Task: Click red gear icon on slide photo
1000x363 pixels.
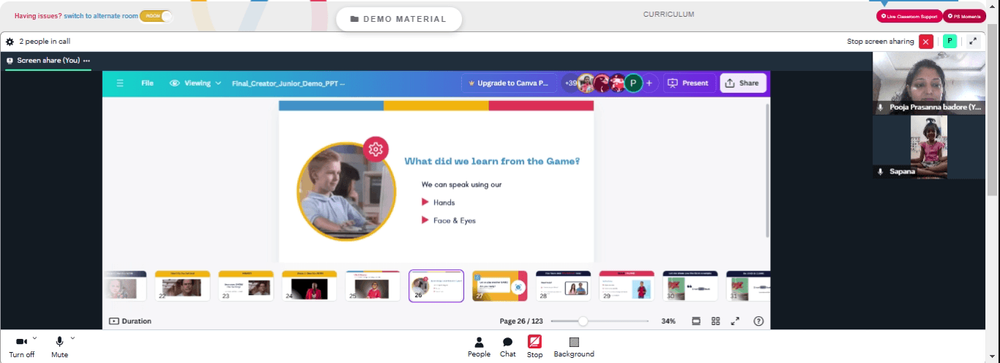Action: (x=375, y=149)
